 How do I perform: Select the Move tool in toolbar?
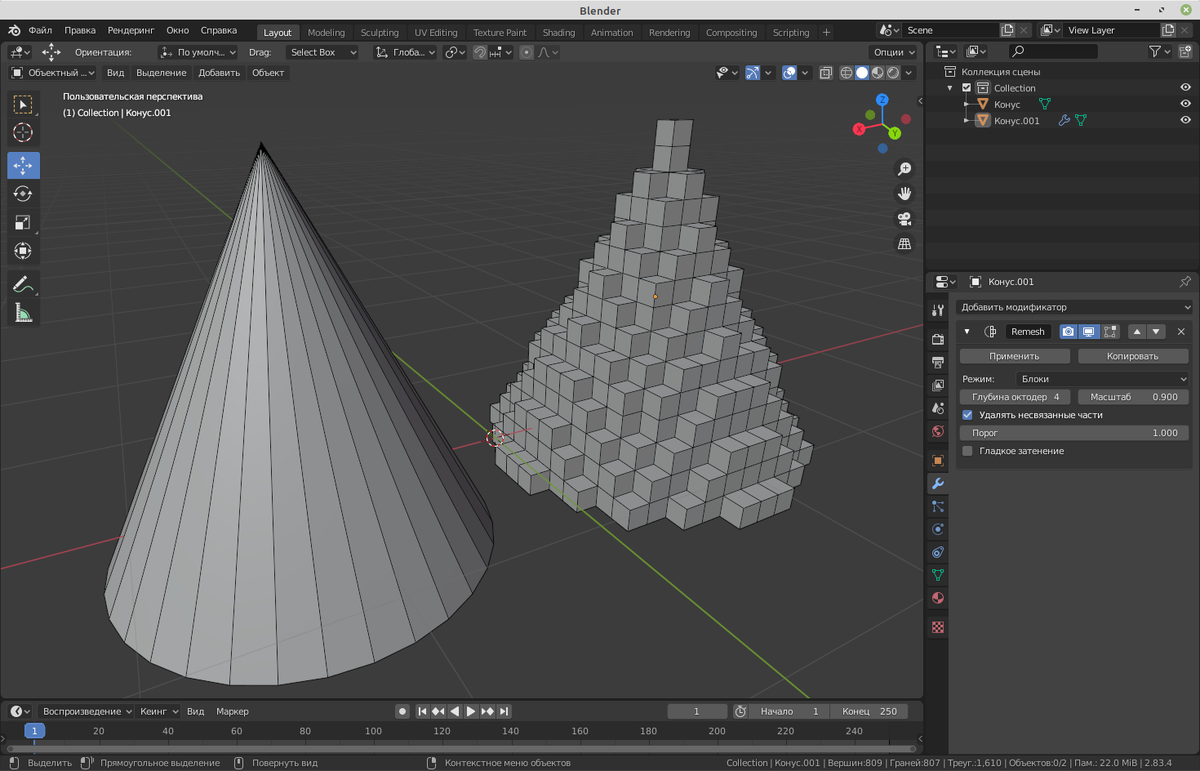23,165
